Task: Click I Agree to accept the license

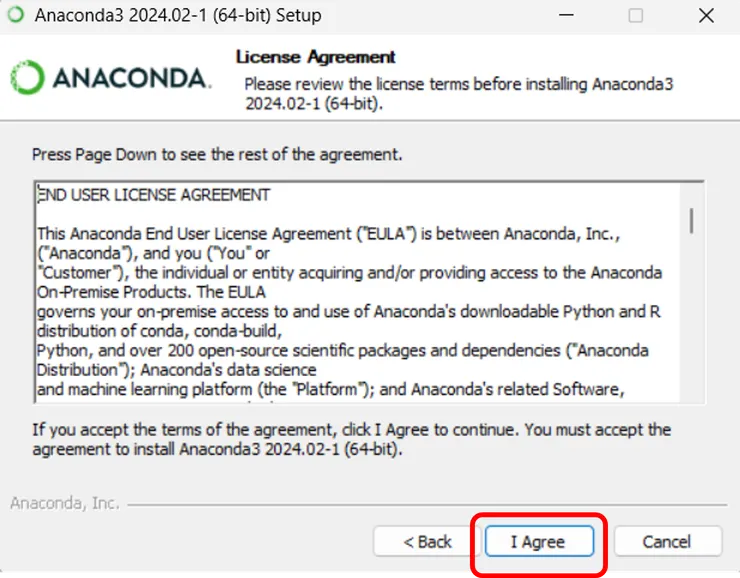Action: coord(538,542)
